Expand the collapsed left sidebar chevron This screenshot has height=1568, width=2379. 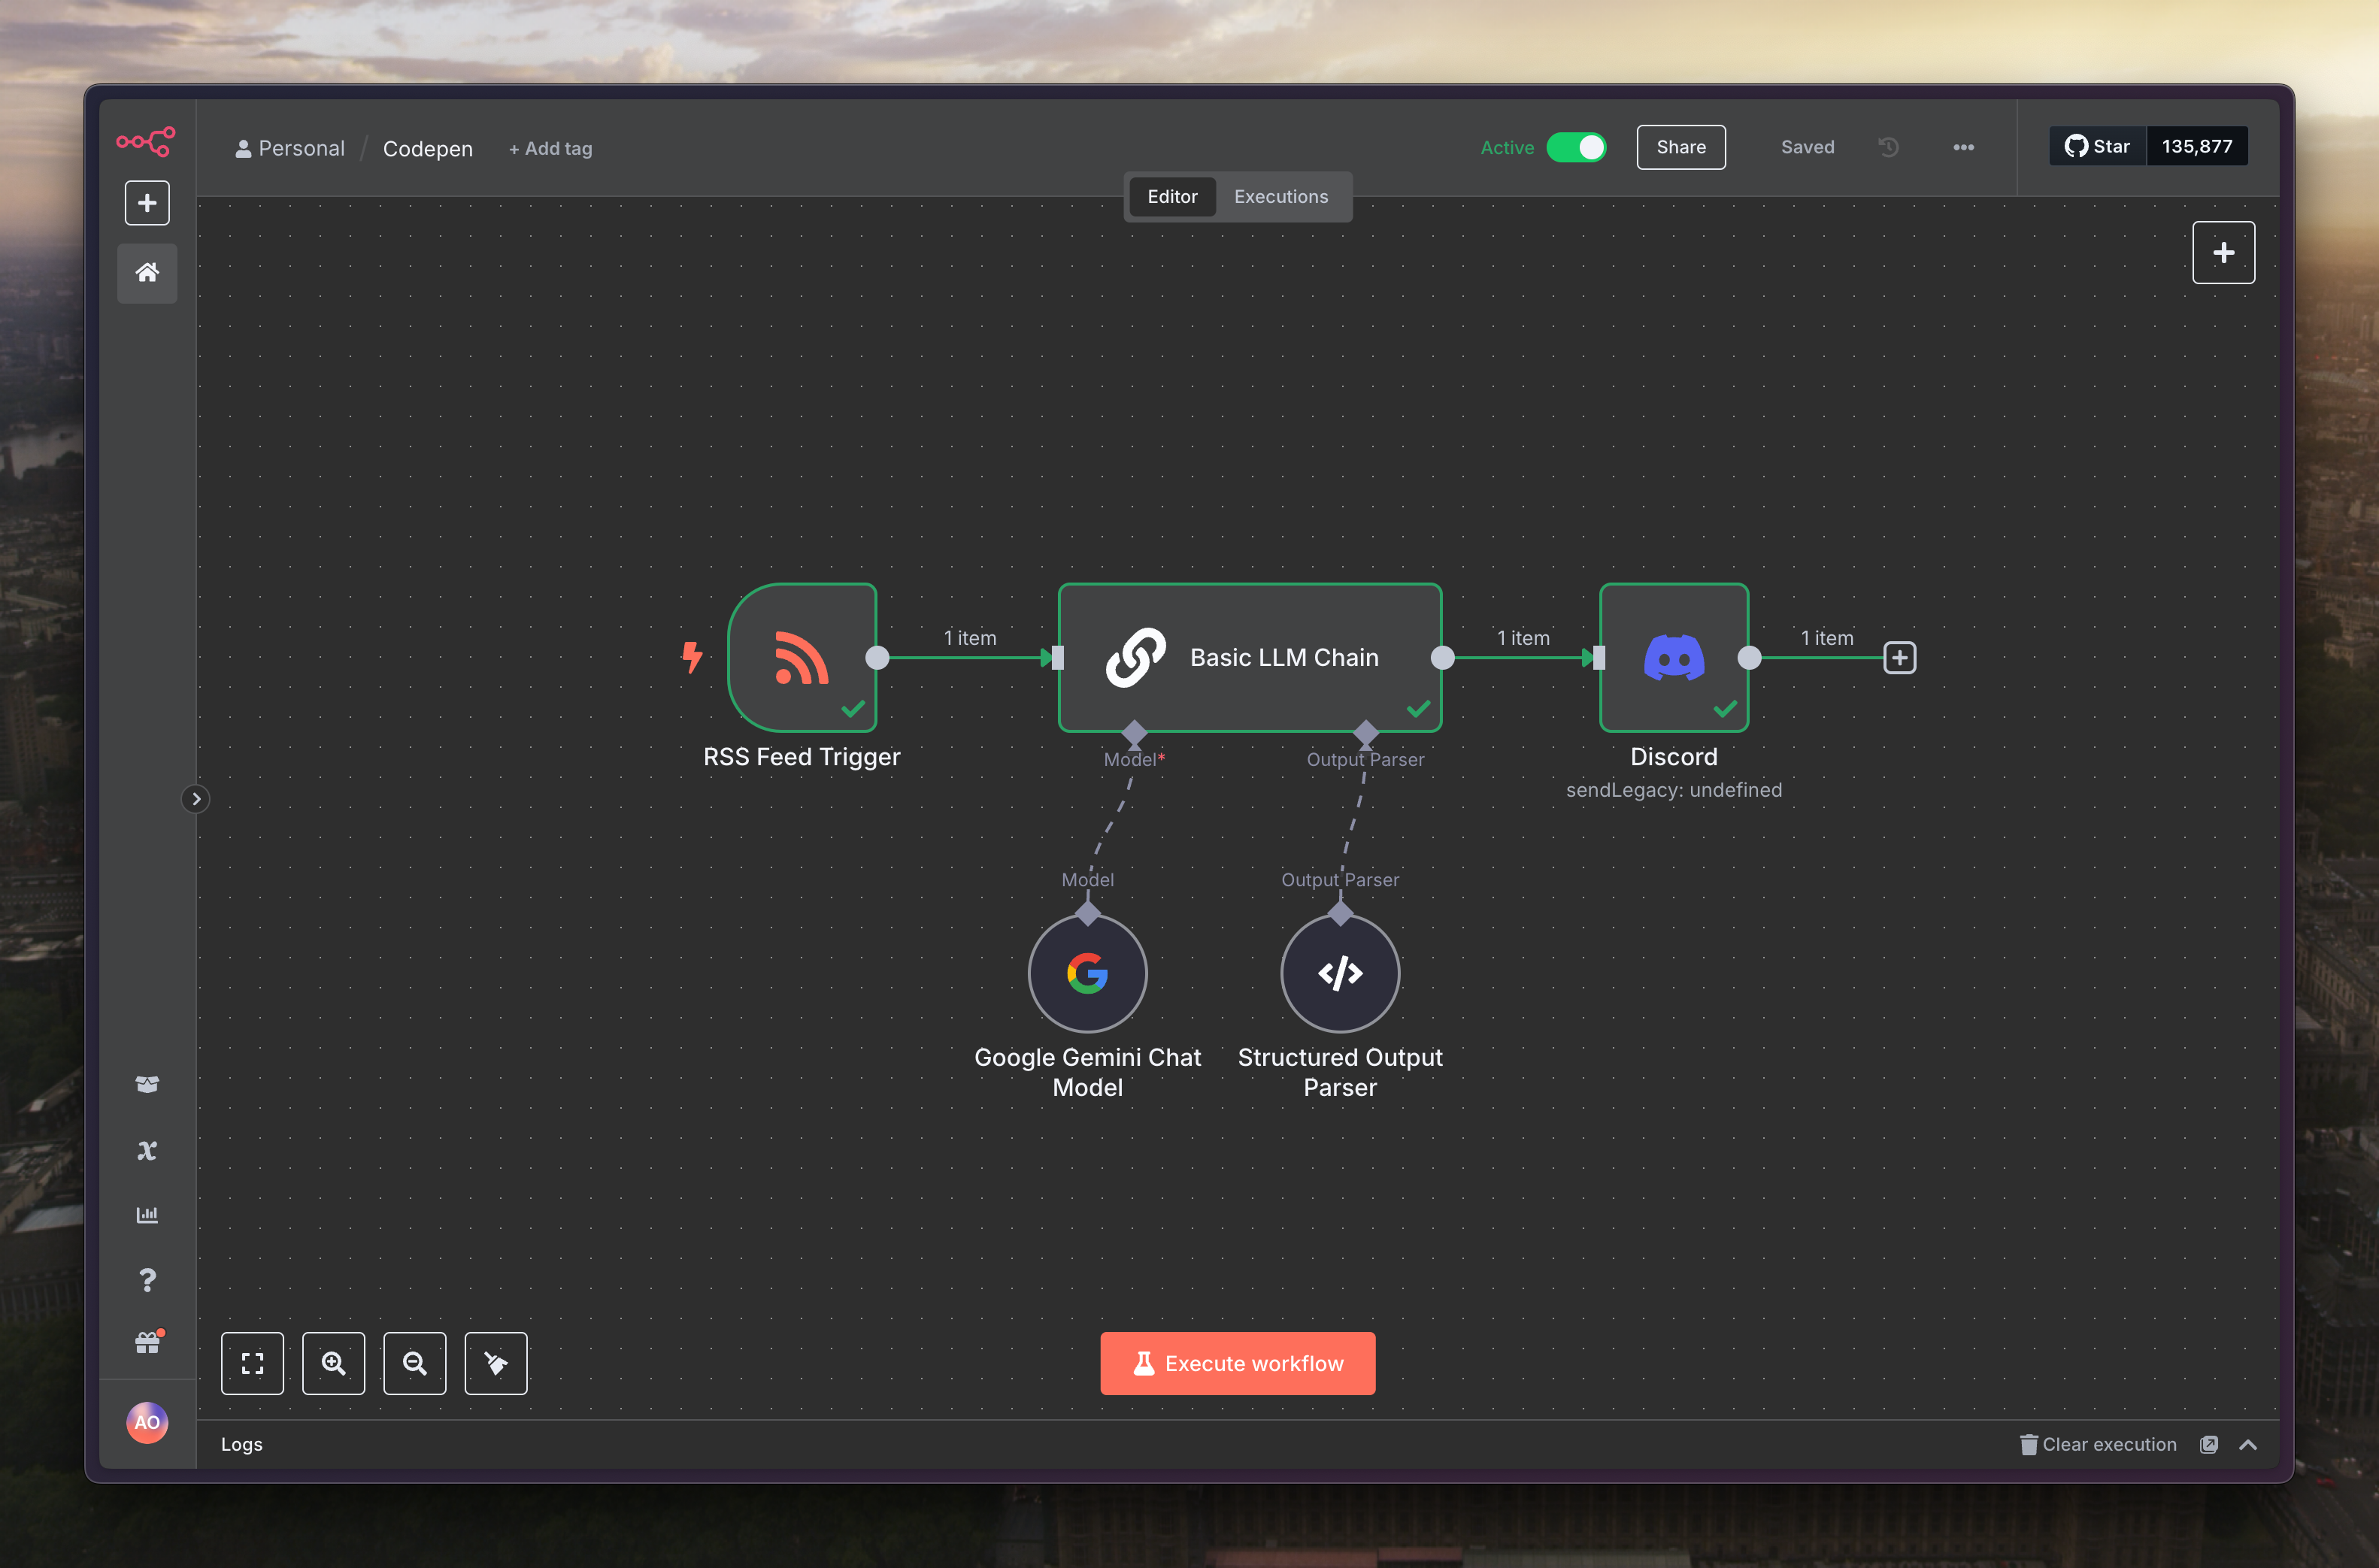click(x=196, y=798)
